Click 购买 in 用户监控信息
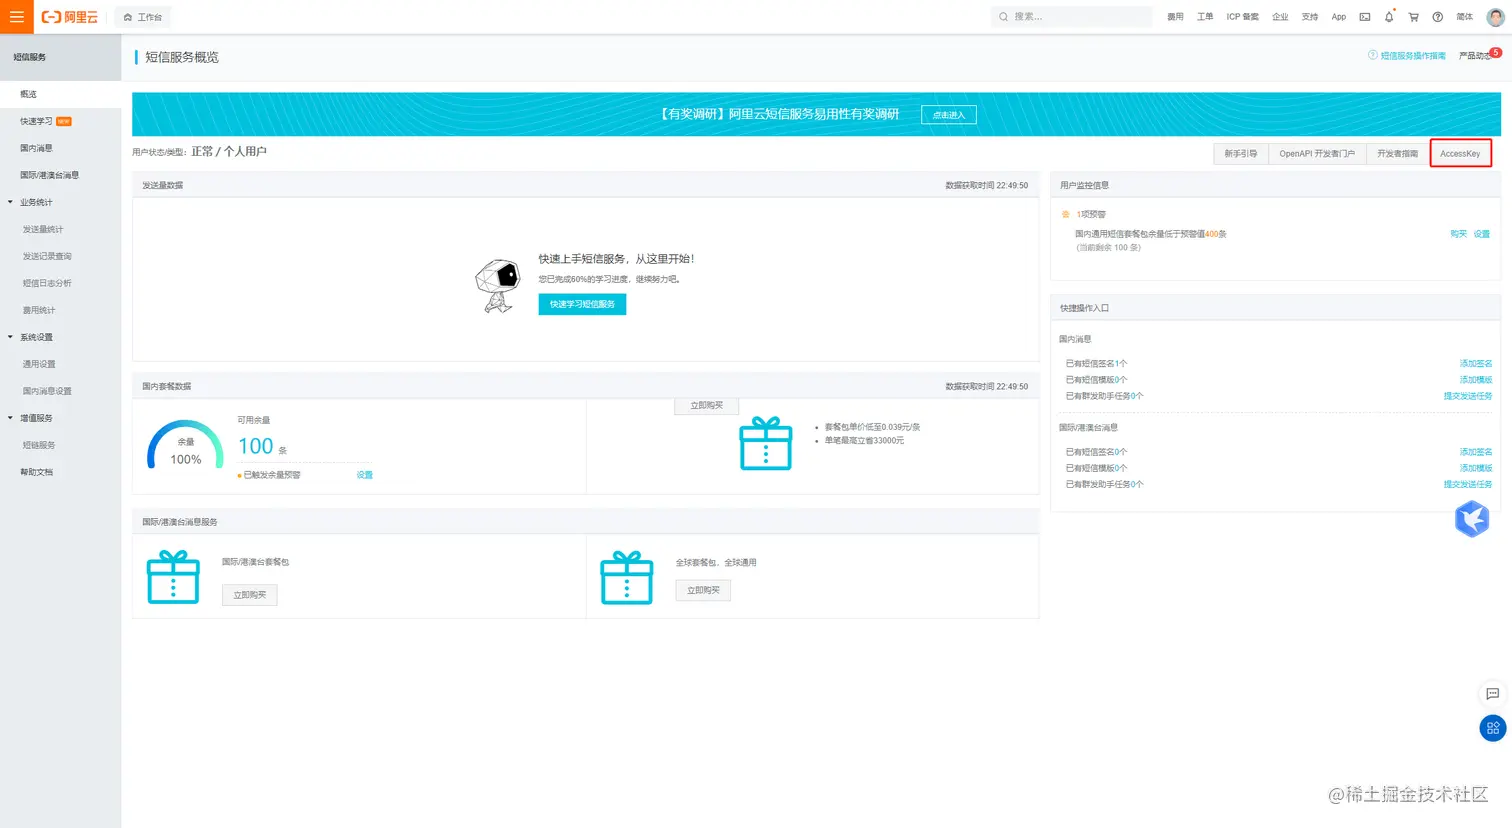The height and width of the screenshot is (828, 1512). [1458, 234]
